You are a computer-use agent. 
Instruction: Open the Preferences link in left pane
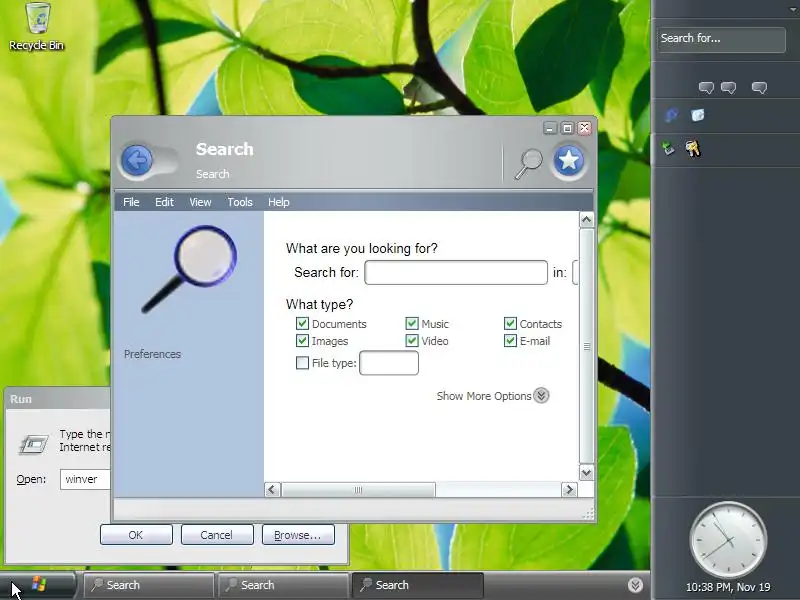coord(152,354)
